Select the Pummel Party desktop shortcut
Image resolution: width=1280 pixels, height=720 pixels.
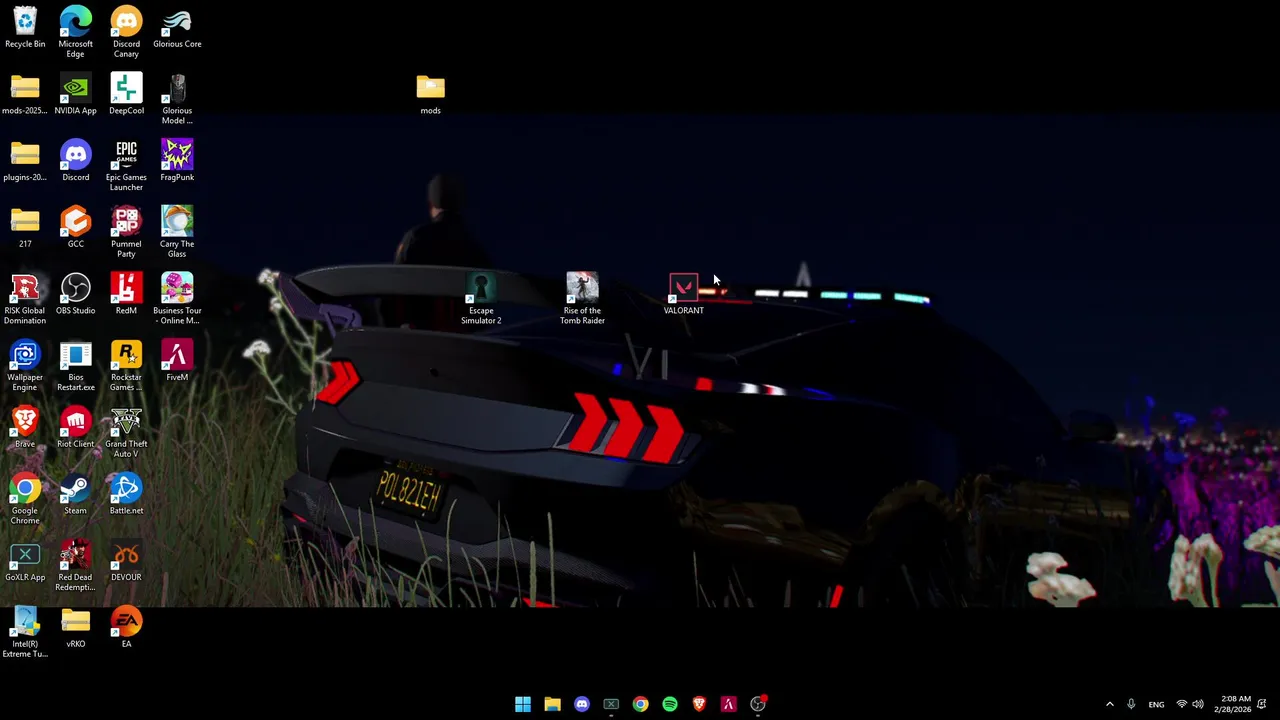tap(126, 233)
